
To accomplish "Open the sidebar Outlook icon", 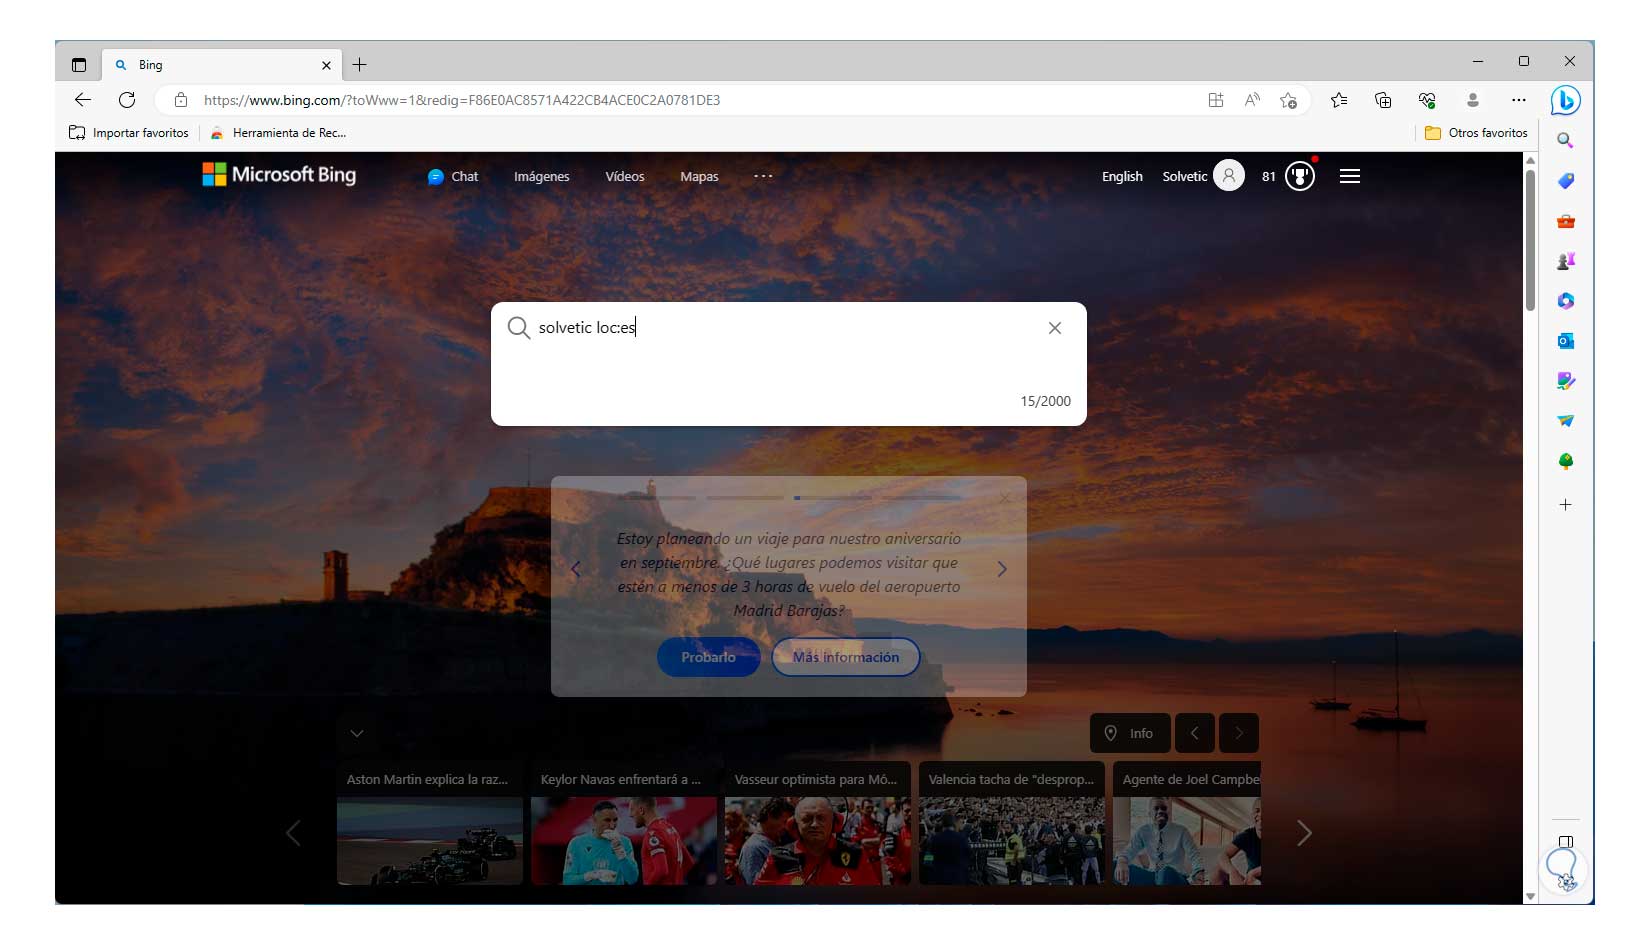I will [x=1566, y=341].
